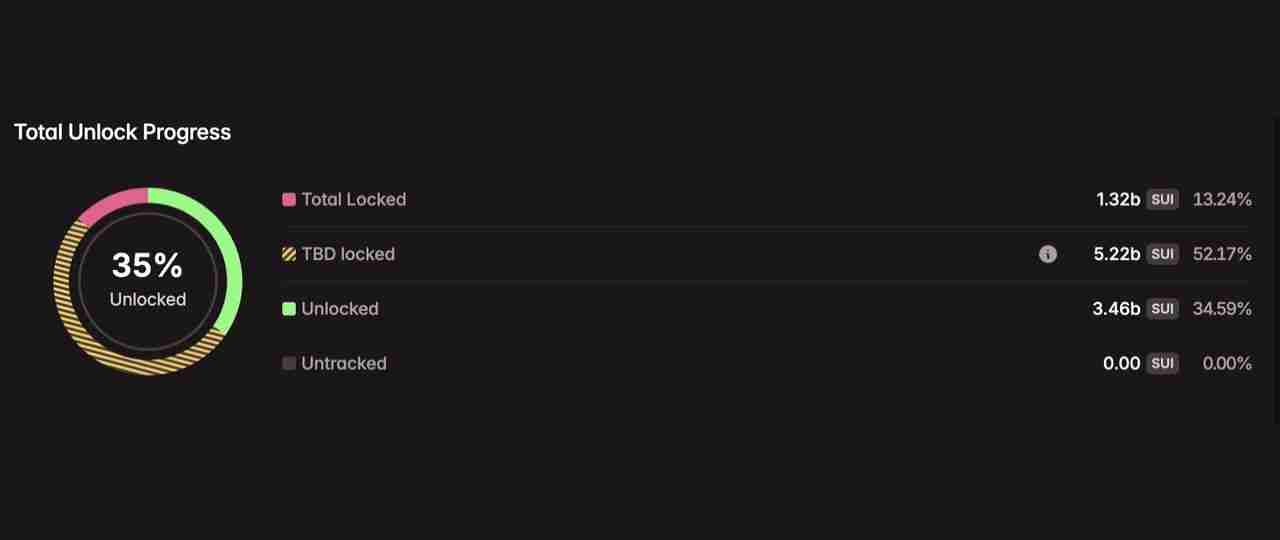Screen dimensions: 1280x540
Task: Click the 34.59% percentage value
Action: 1222,309
